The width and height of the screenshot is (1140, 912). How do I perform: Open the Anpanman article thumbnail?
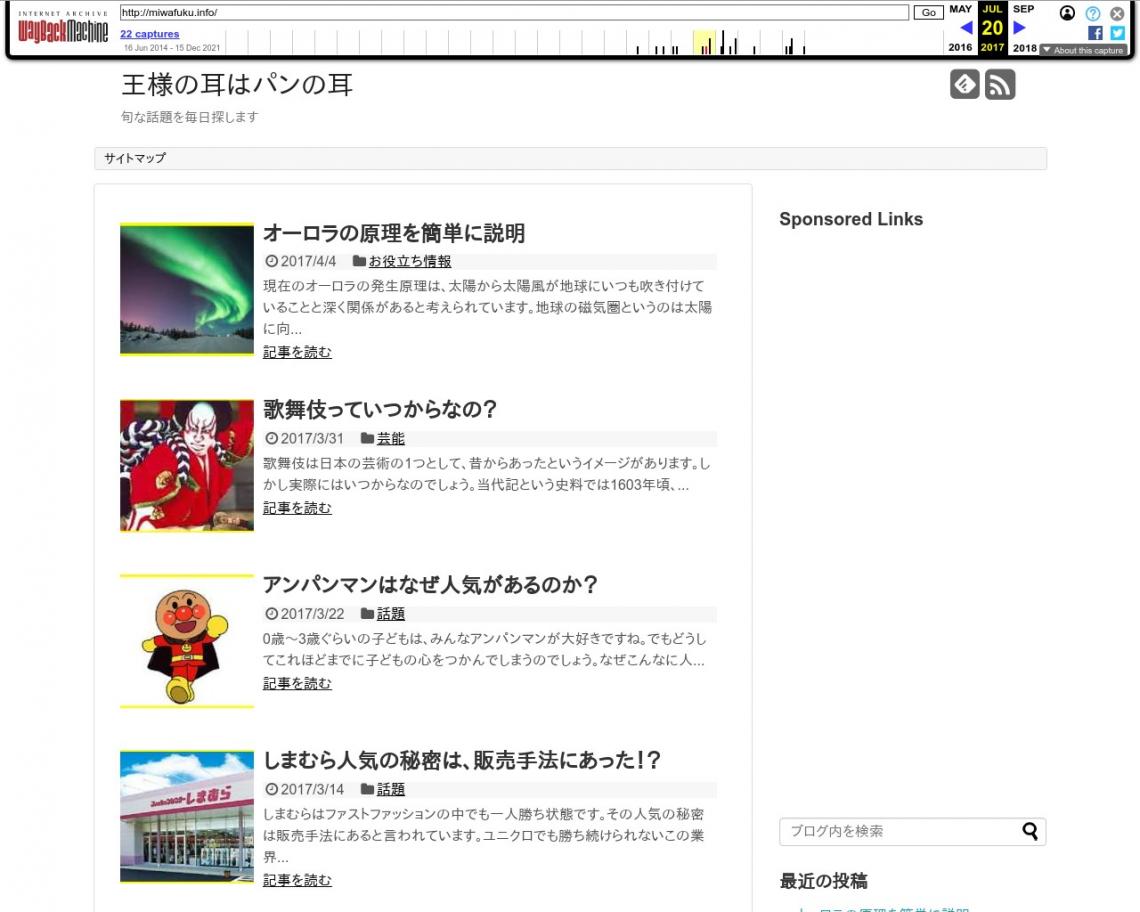tap(187, 641)
